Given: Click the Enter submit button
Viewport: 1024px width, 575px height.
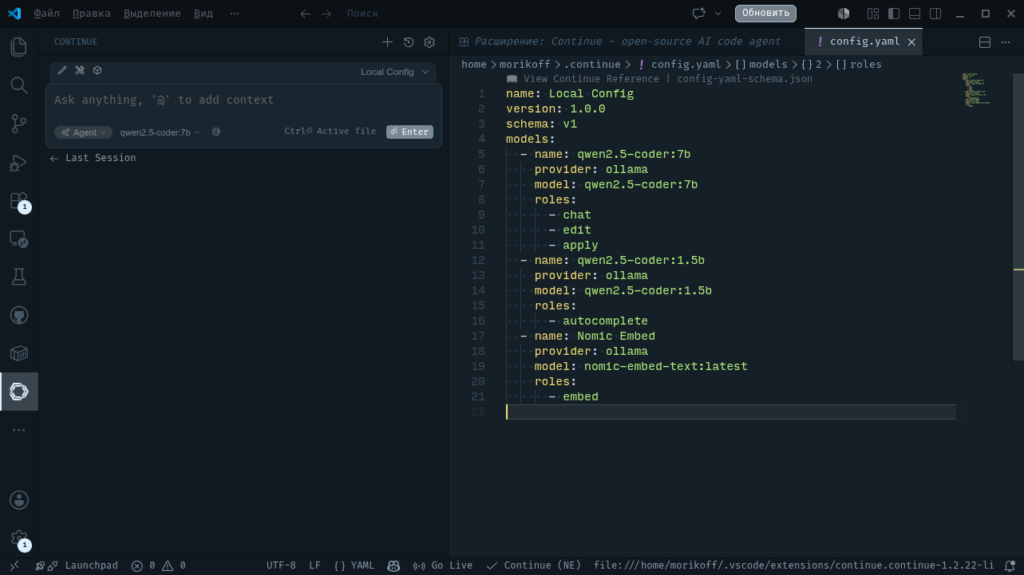Looking at the screenshot, I should pos(409,132).
